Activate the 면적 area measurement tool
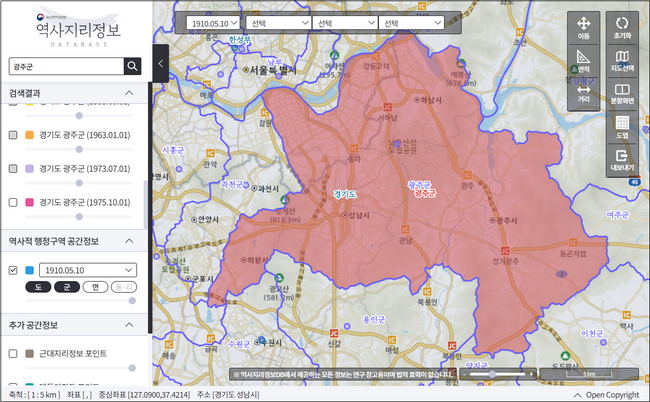The width and height of the screenshot is (650, 402). [584, 60]
